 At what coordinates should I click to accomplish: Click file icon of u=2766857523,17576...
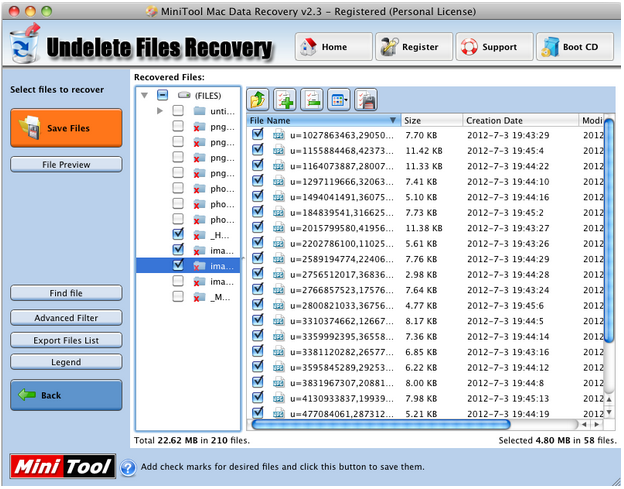tap(279, 291)
